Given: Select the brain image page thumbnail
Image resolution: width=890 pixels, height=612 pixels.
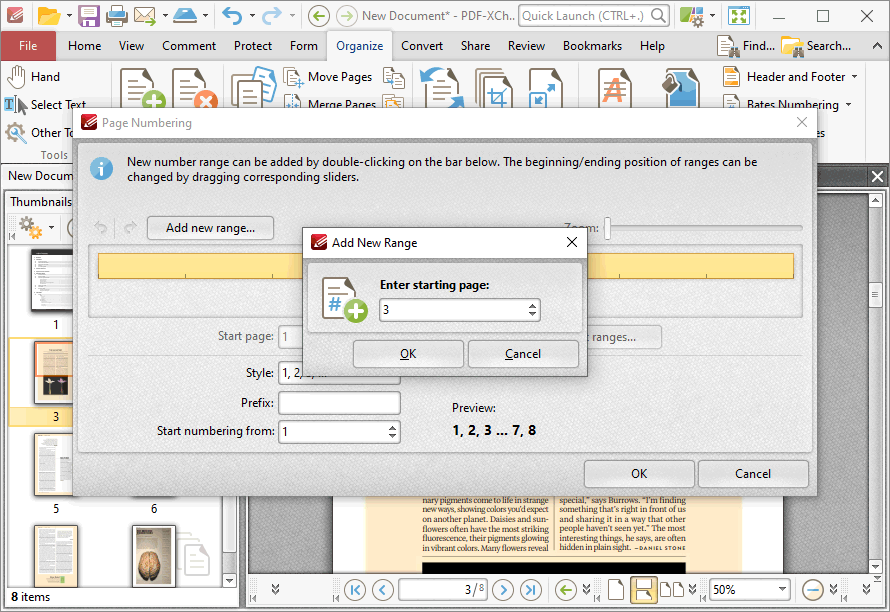Looking at the screenshot, I should 153,556.
